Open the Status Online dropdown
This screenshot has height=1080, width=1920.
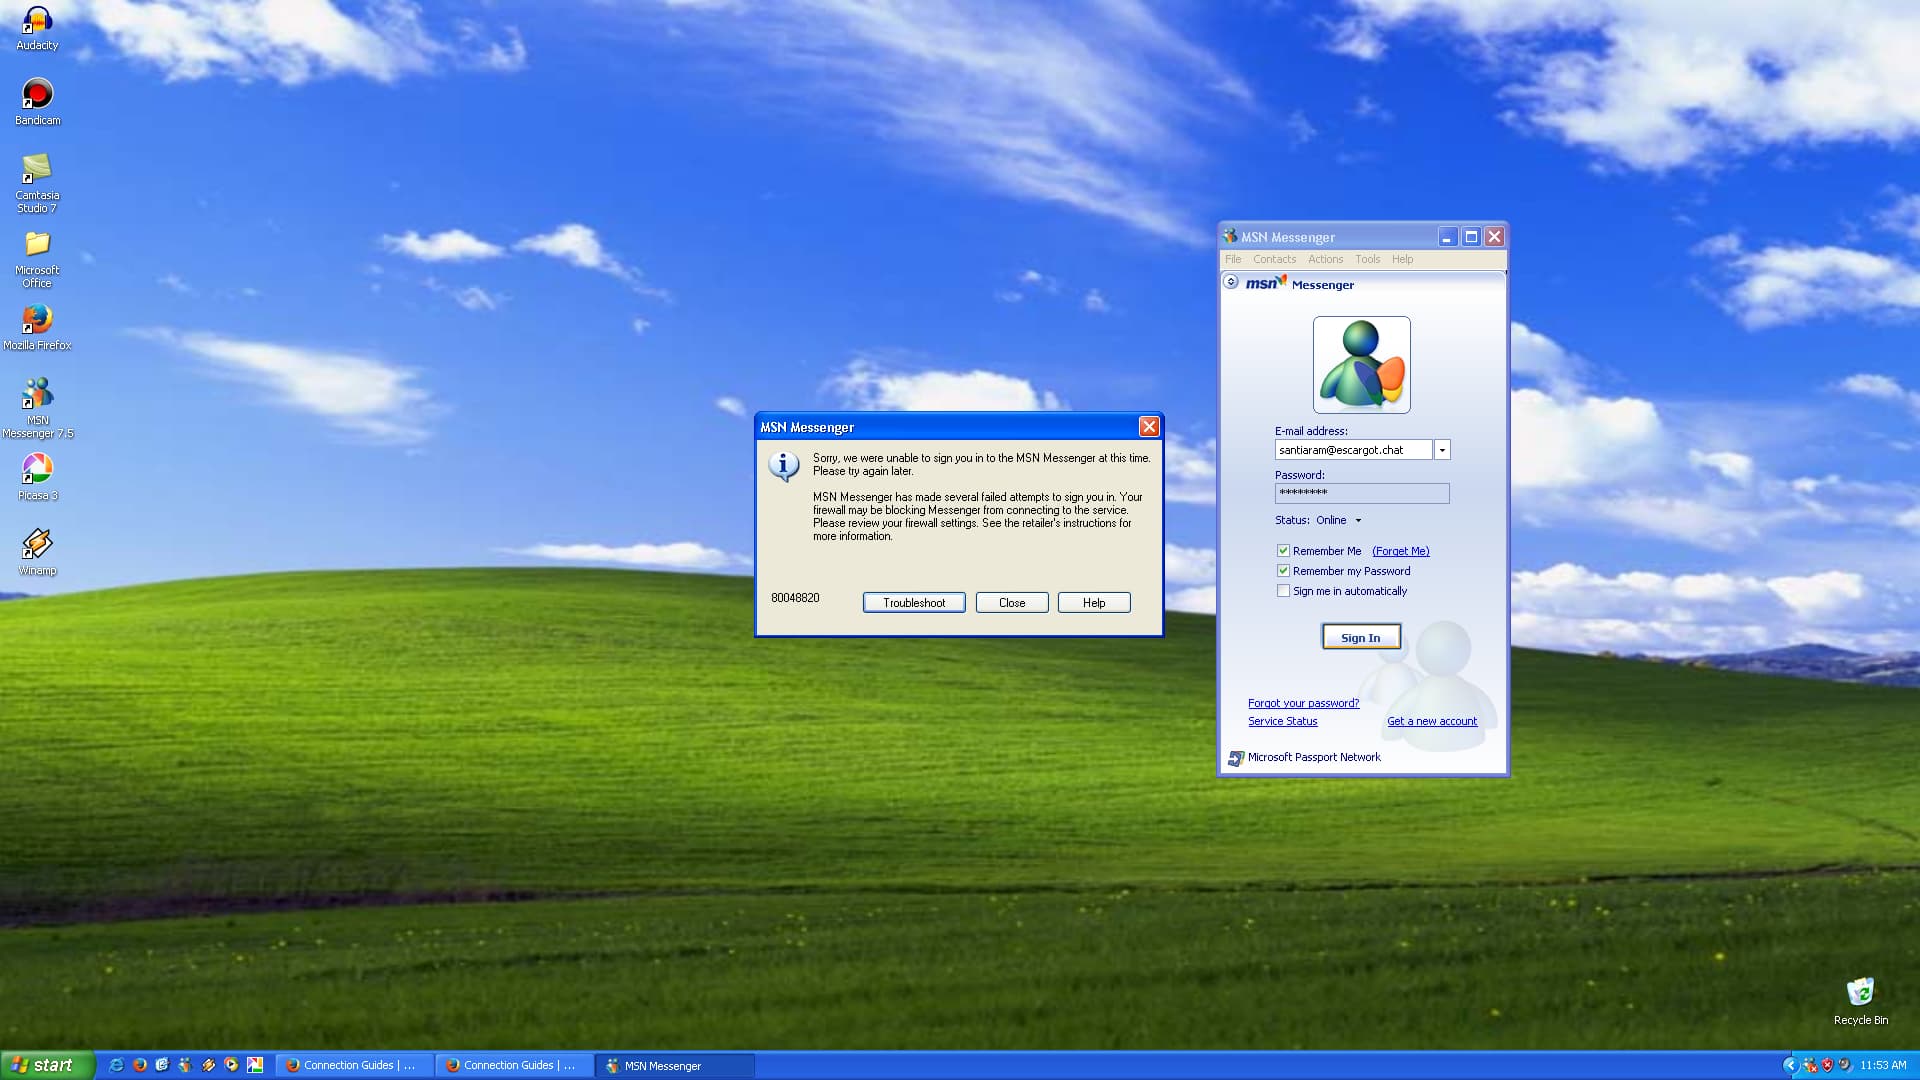1357,520
